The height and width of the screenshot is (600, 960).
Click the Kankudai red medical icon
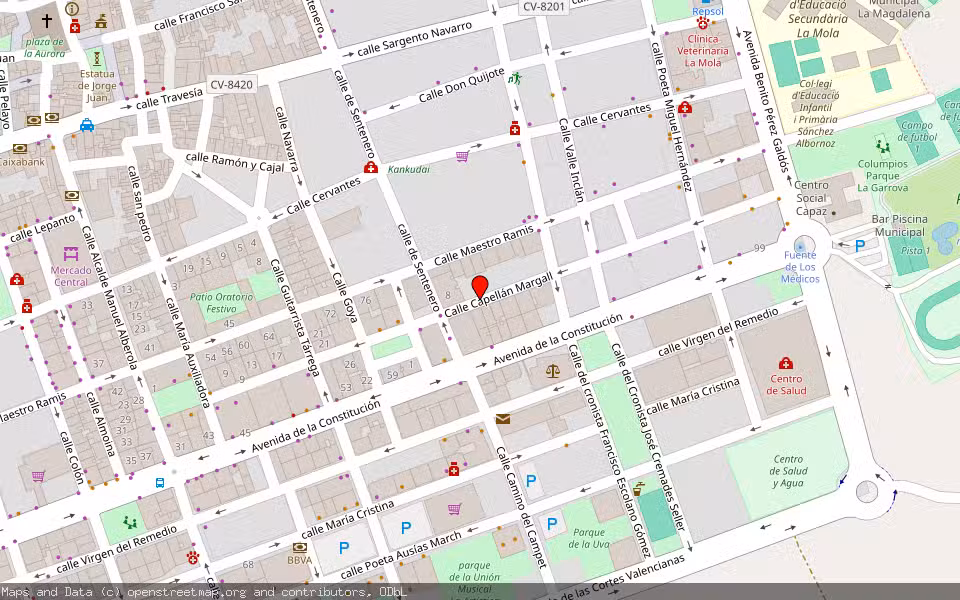[370, 168]
